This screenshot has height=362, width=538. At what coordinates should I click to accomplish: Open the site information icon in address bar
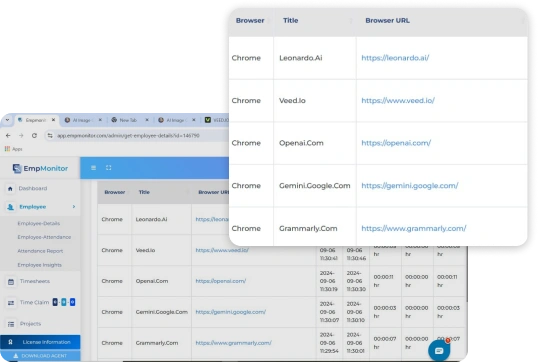pyautogui.click(x=50, y=136)
